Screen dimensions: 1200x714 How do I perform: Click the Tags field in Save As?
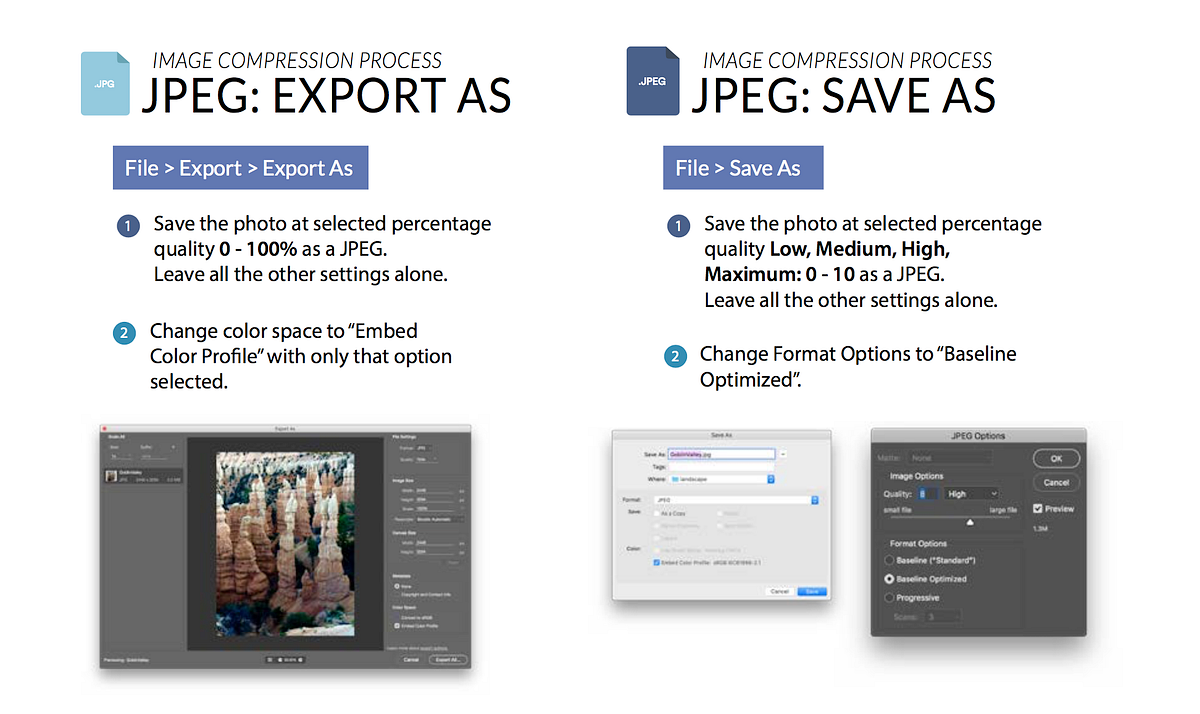(x=721, y=467)
